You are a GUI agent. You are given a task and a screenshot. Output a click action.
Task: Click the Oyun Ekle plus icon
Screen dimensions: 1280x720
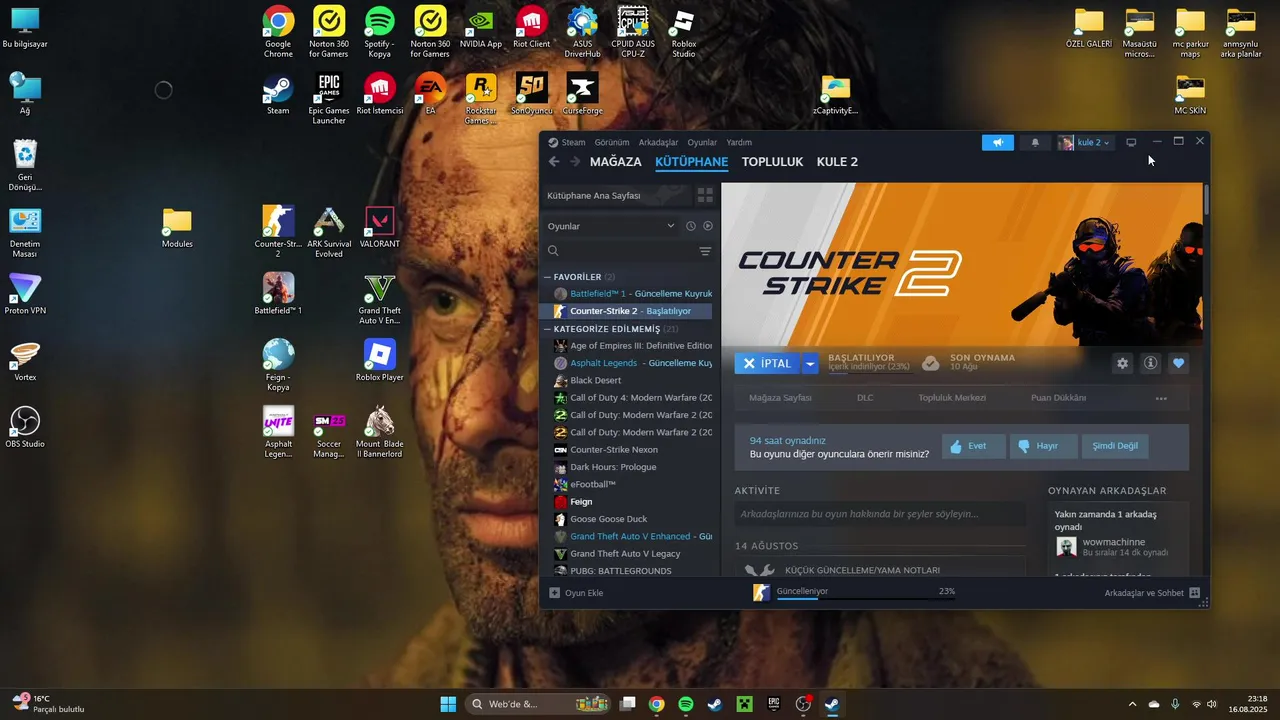[555, 593]
